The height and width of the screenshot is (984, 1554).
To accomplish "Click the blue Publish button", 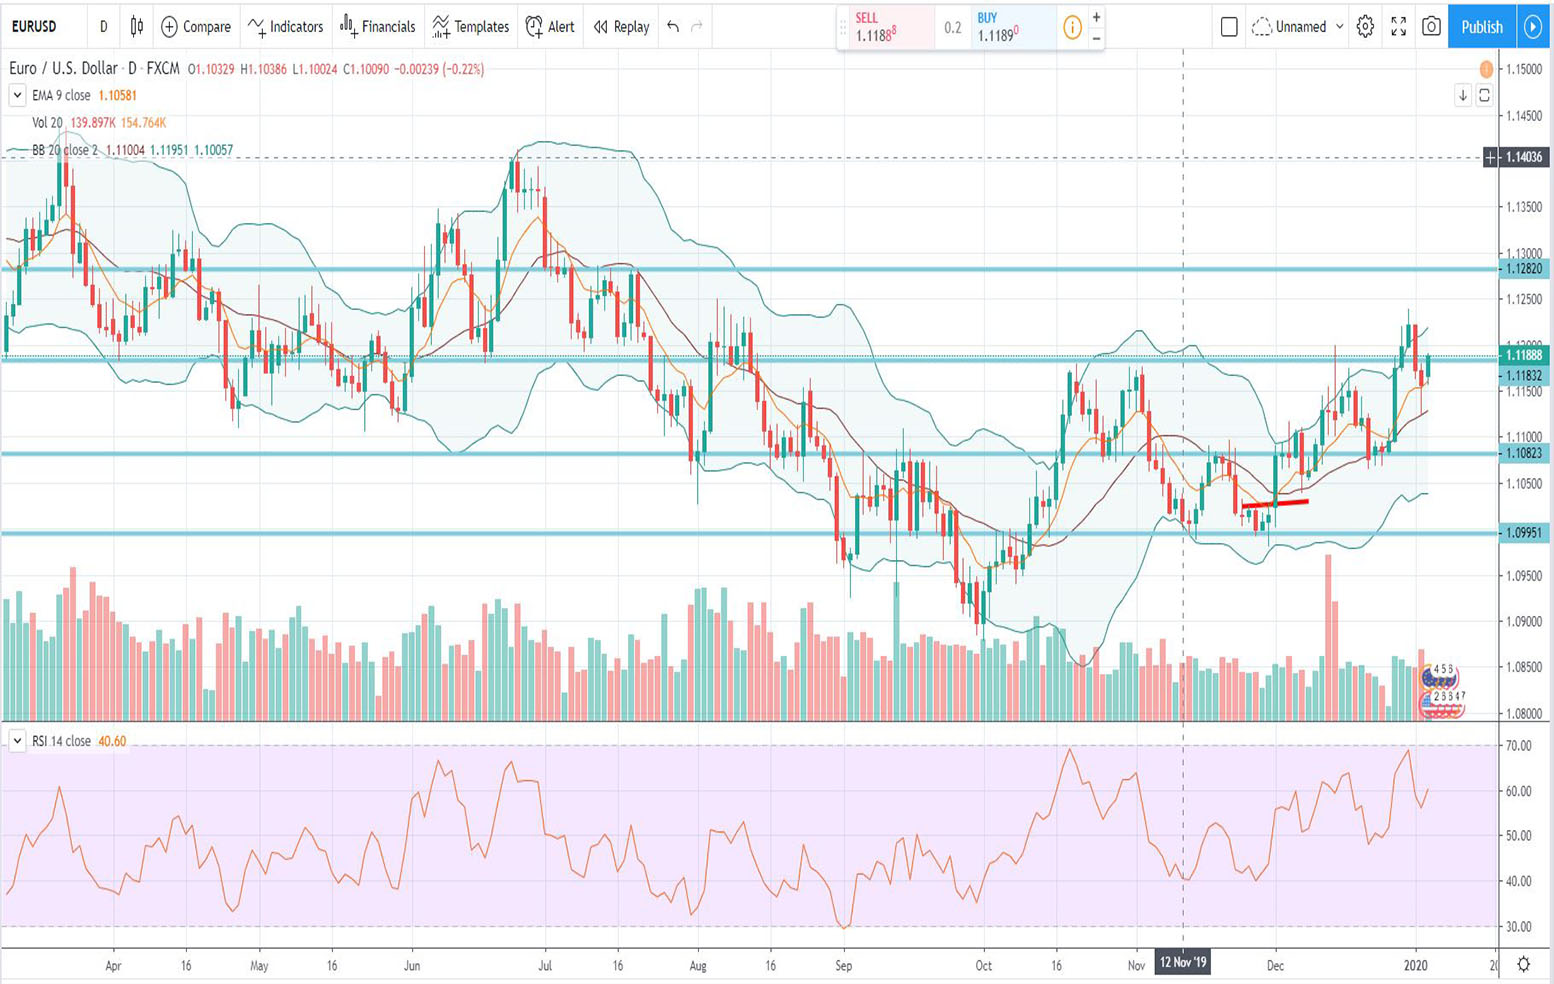I will click(1481, 27).
